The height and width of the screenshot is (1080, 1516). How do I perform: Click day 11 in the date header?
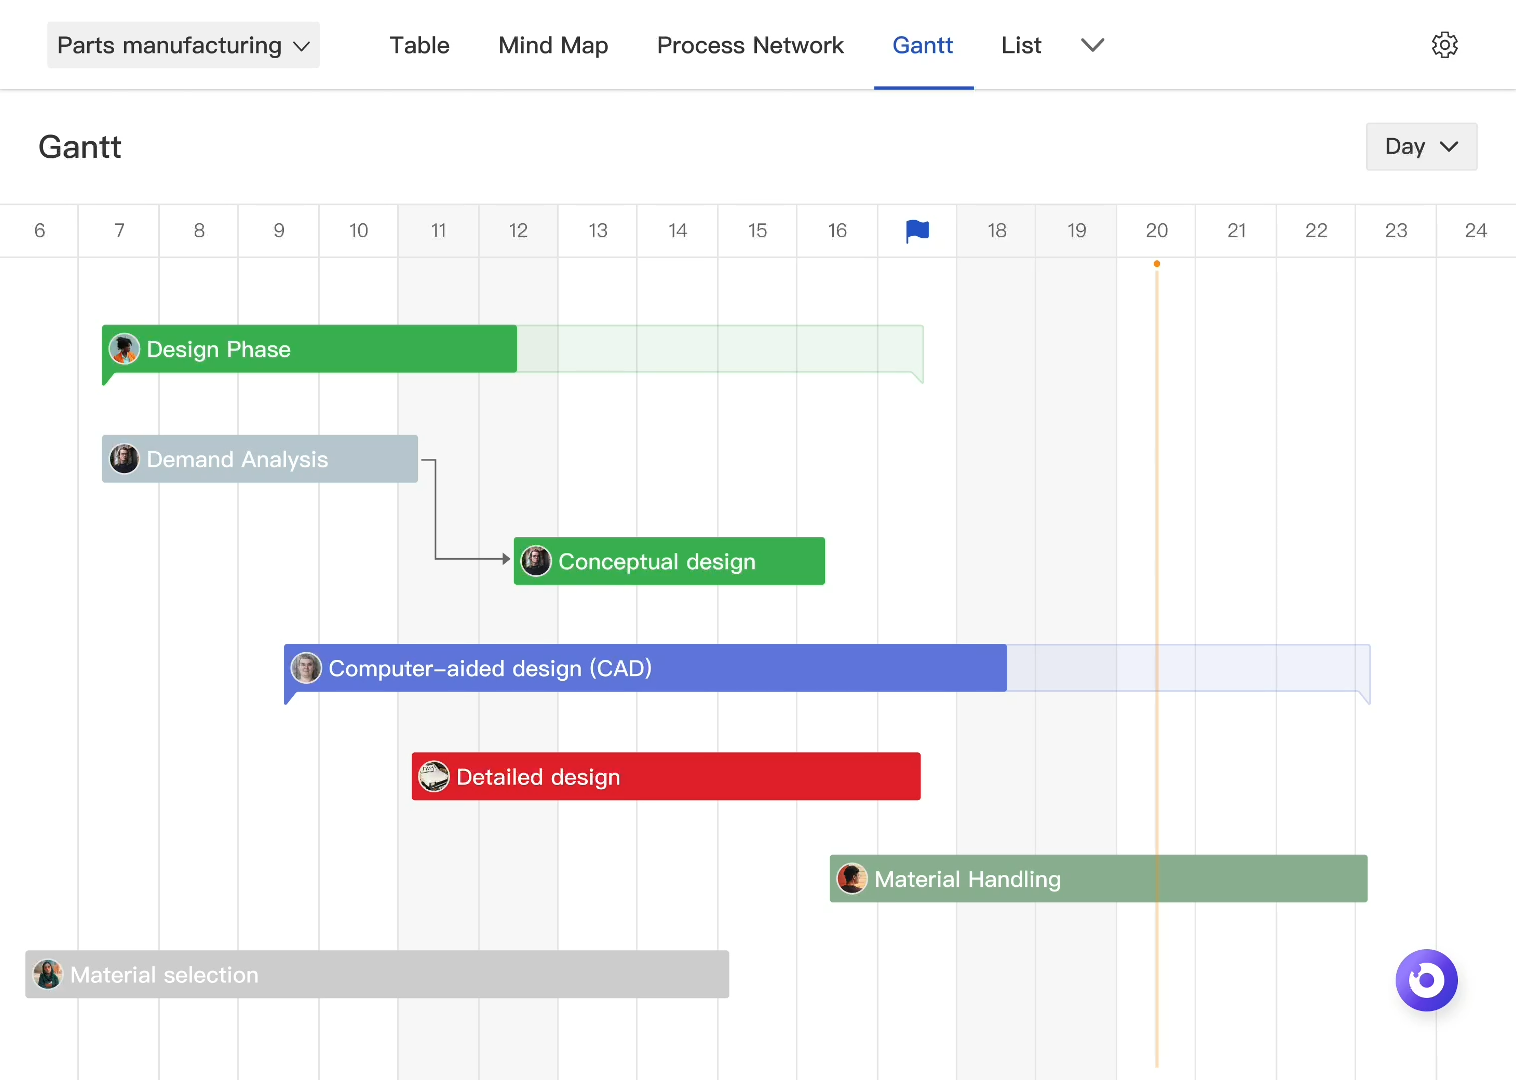(438, 231)
